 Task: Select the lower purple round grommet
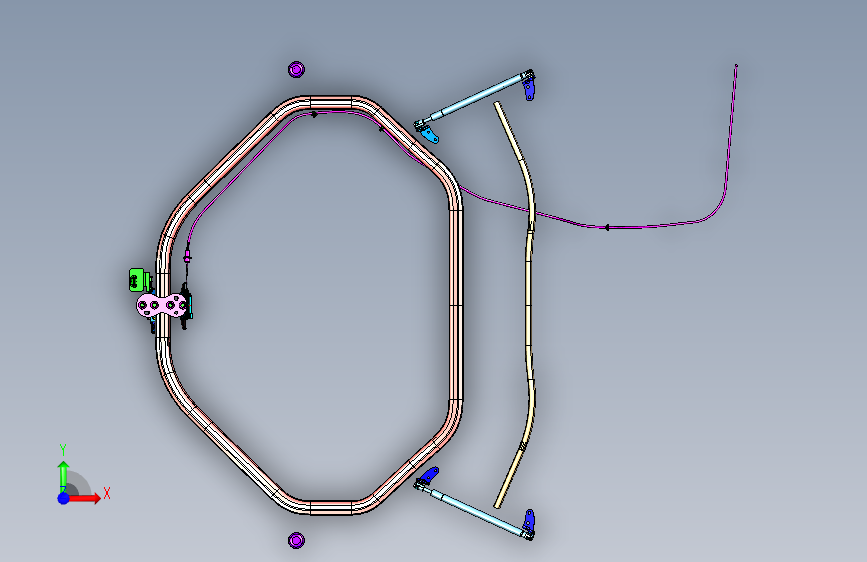296,540
